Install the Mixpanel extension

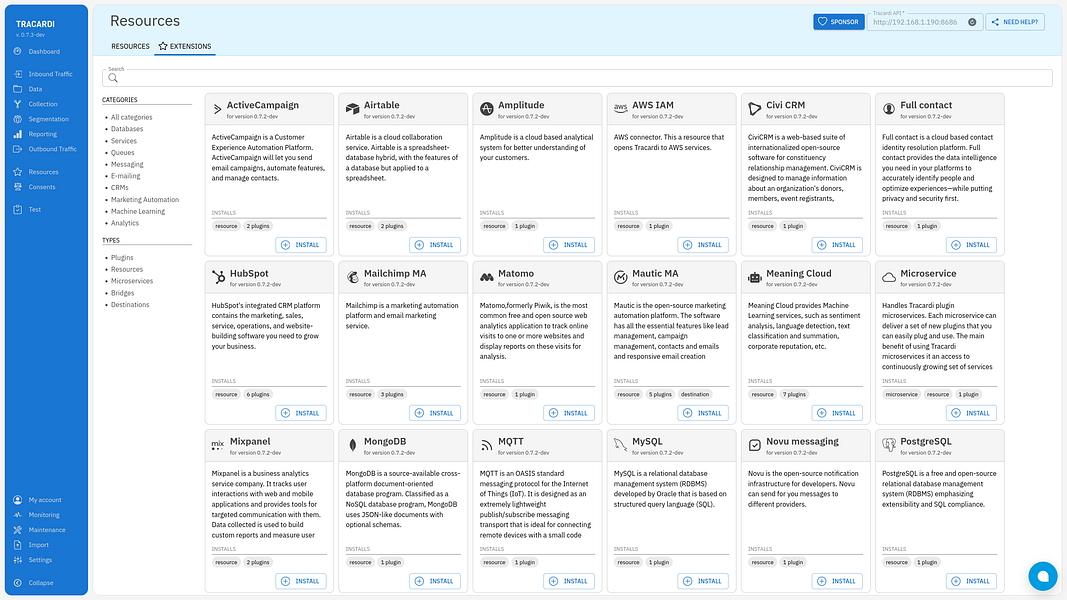(301, 581)
